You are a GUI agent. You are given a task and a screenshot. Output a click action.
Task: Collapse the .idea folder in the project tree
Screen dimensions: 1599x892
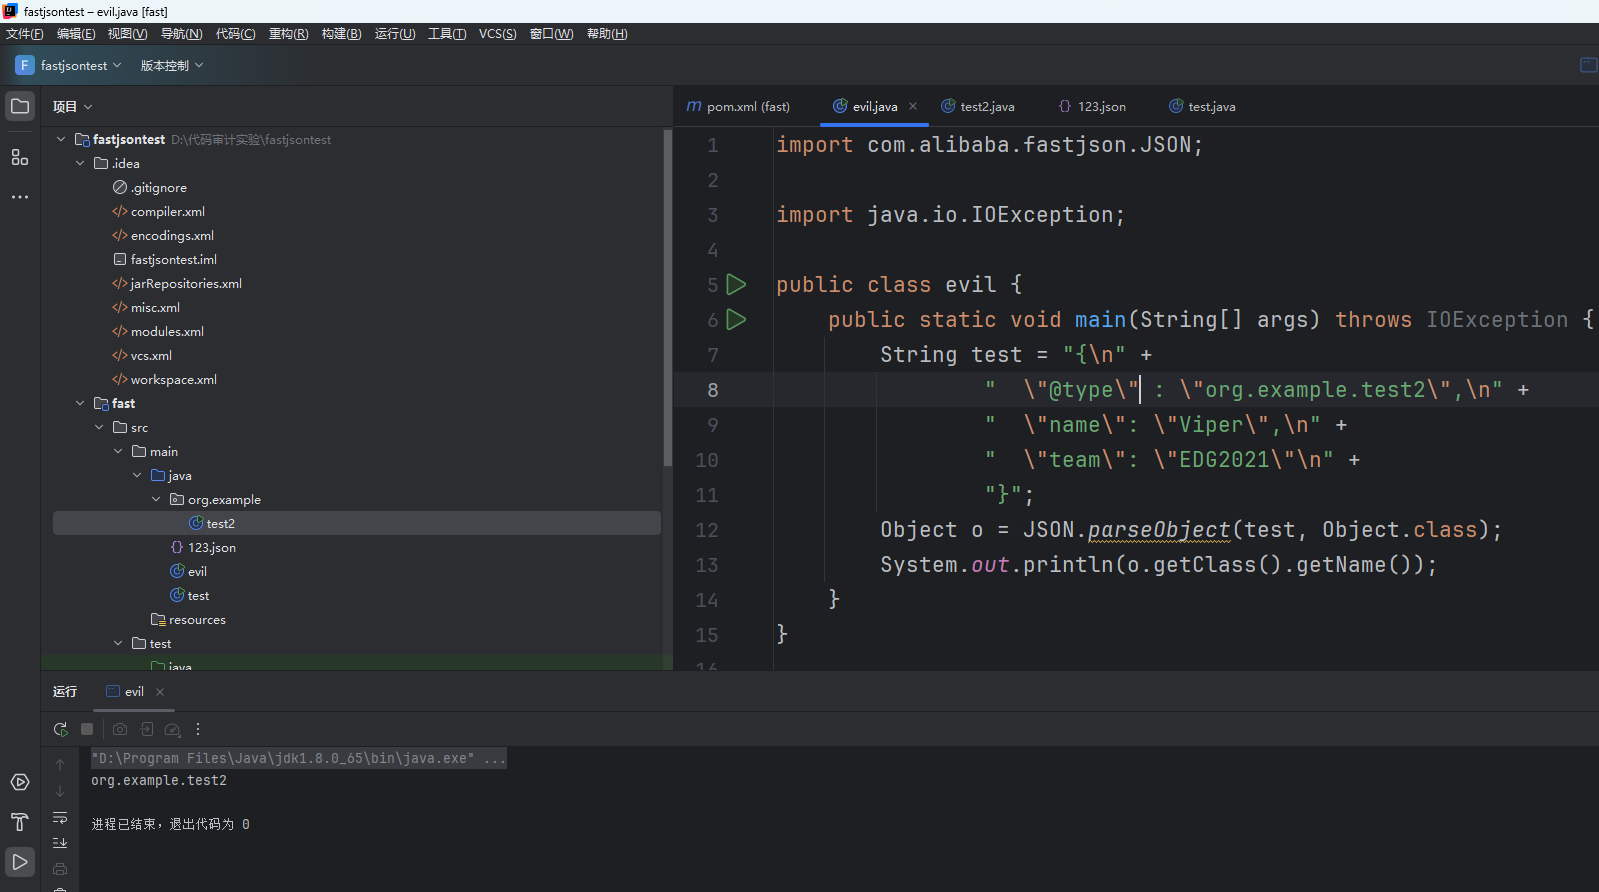point(80,164)
